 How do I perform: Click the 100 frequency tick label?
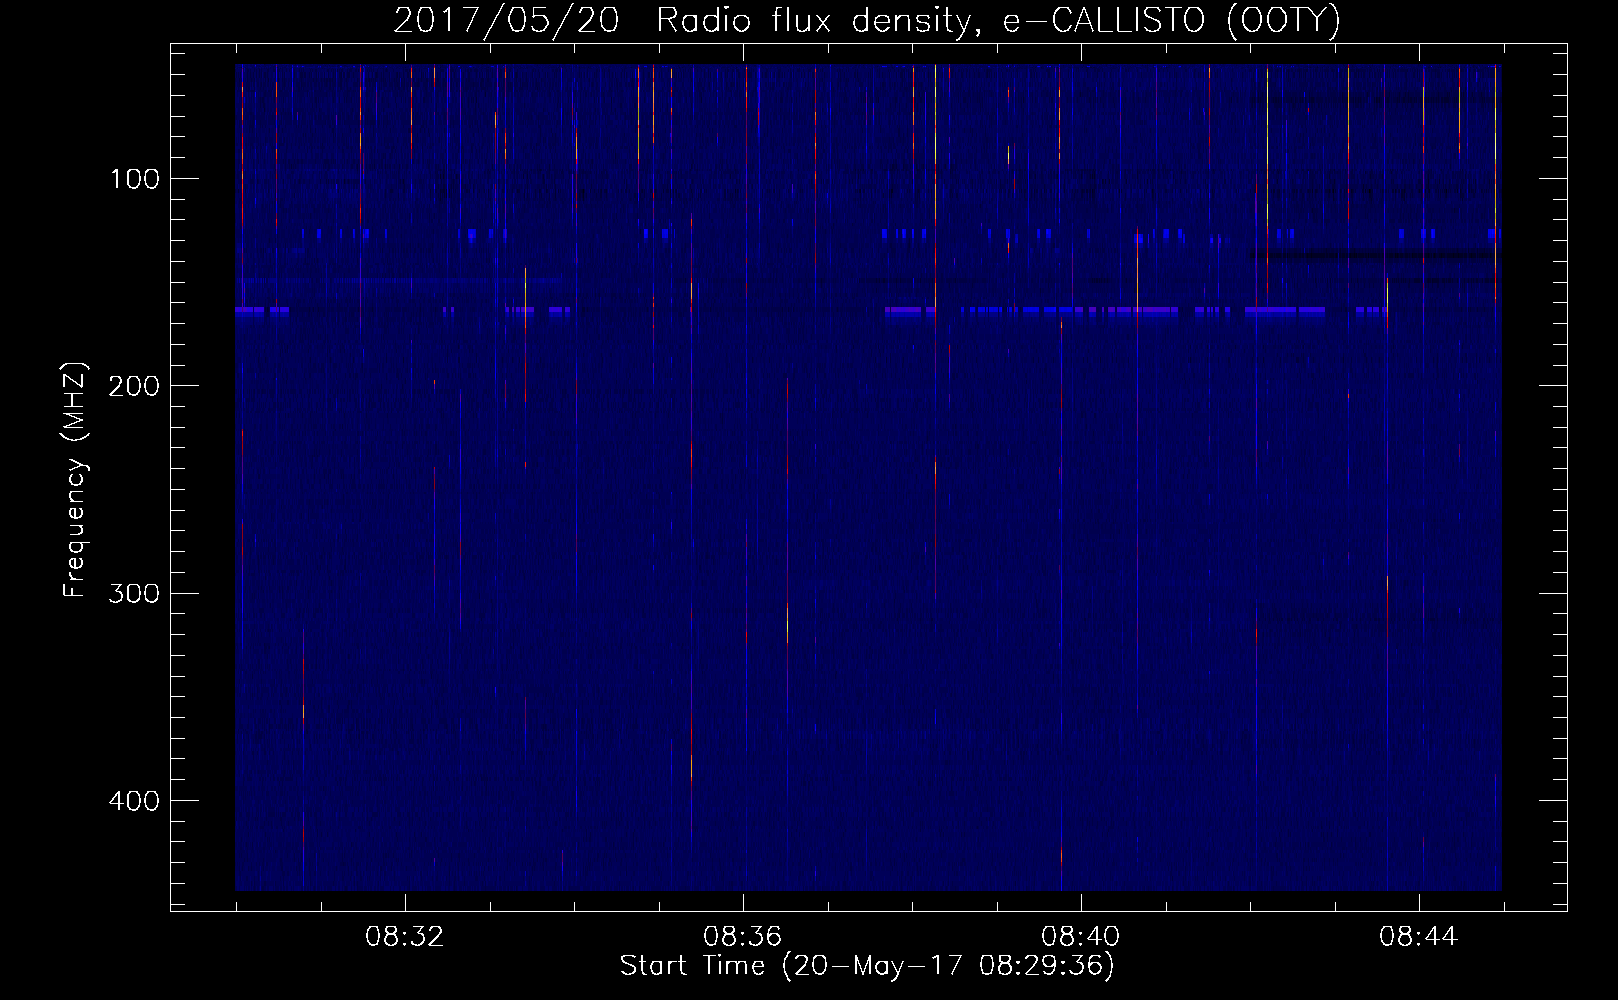coord(135,179)
